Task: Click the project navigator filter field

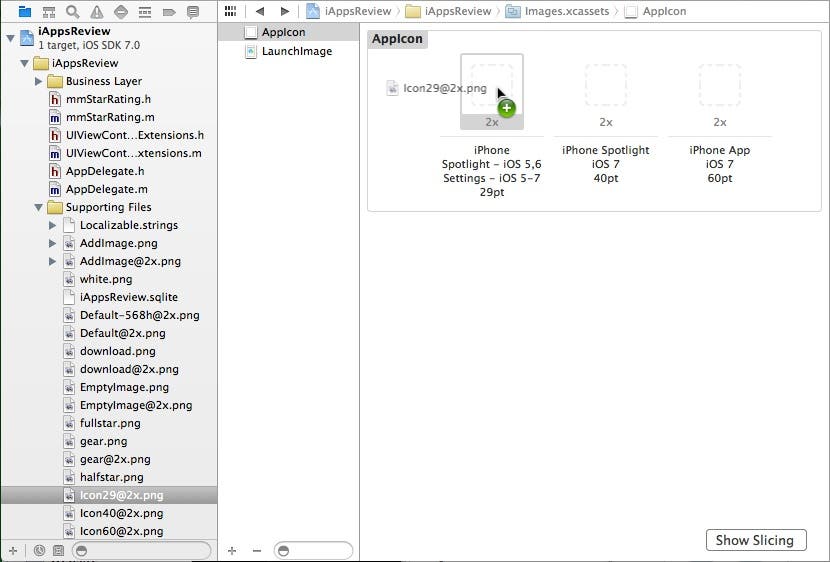Action: (x=145, y=550)
